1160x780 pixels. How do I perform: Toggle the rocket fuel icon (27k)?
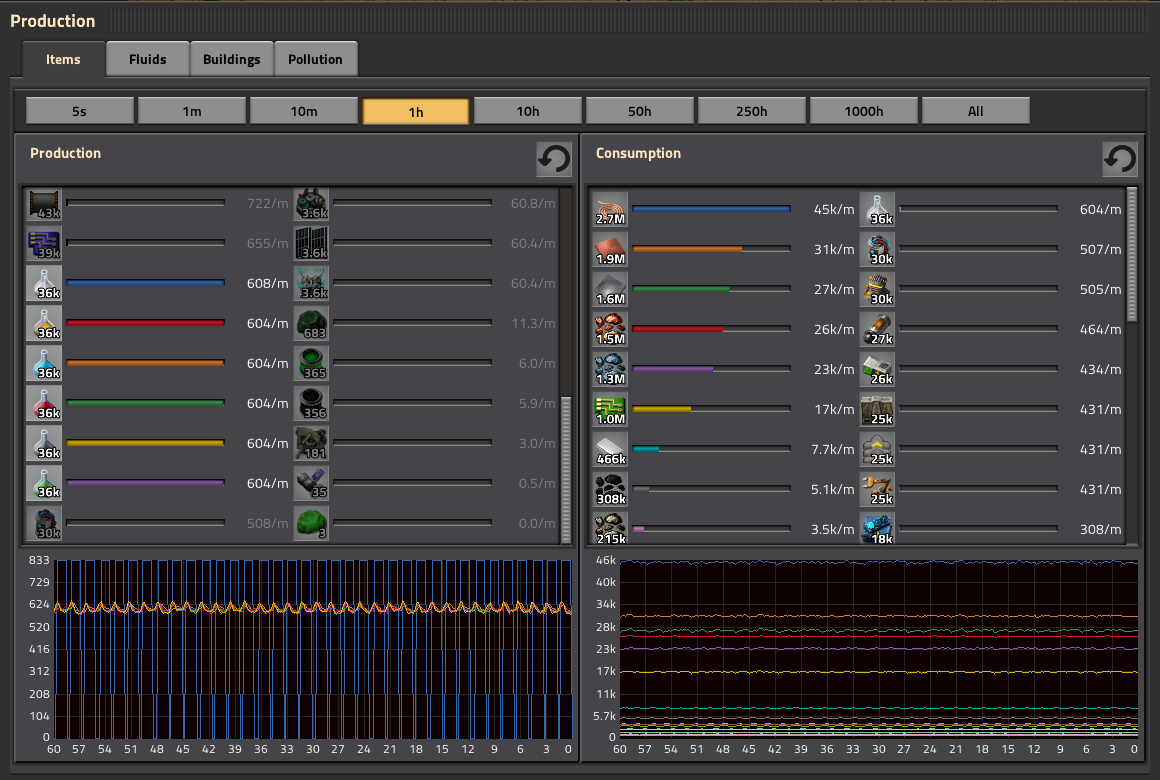(x=877, y=329)
